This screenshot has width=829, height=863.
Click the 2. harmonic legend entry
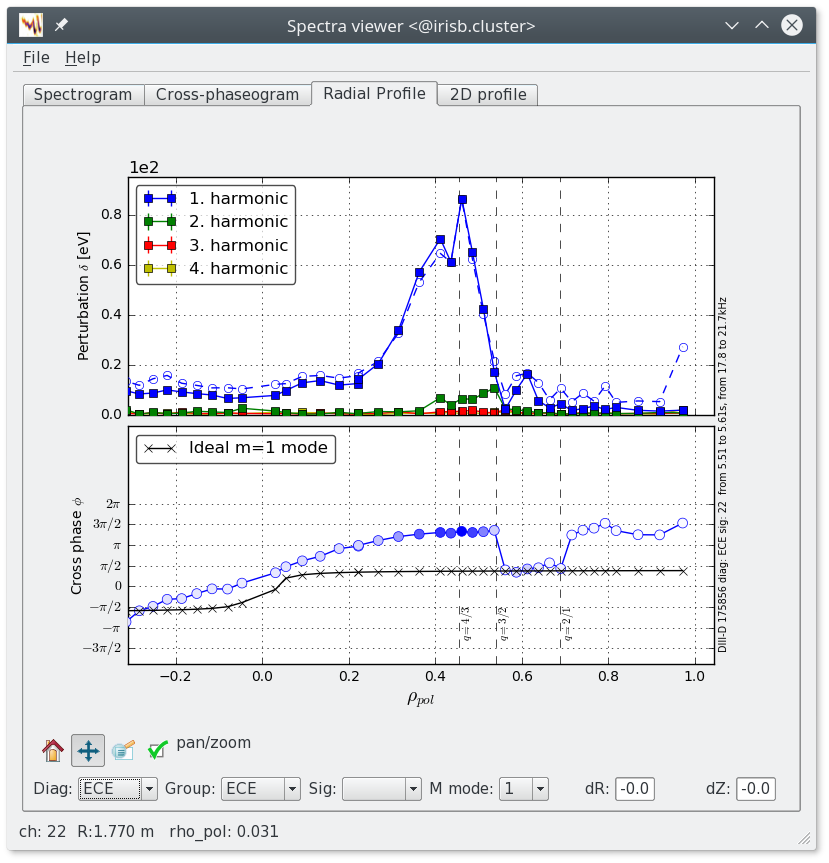216,222
